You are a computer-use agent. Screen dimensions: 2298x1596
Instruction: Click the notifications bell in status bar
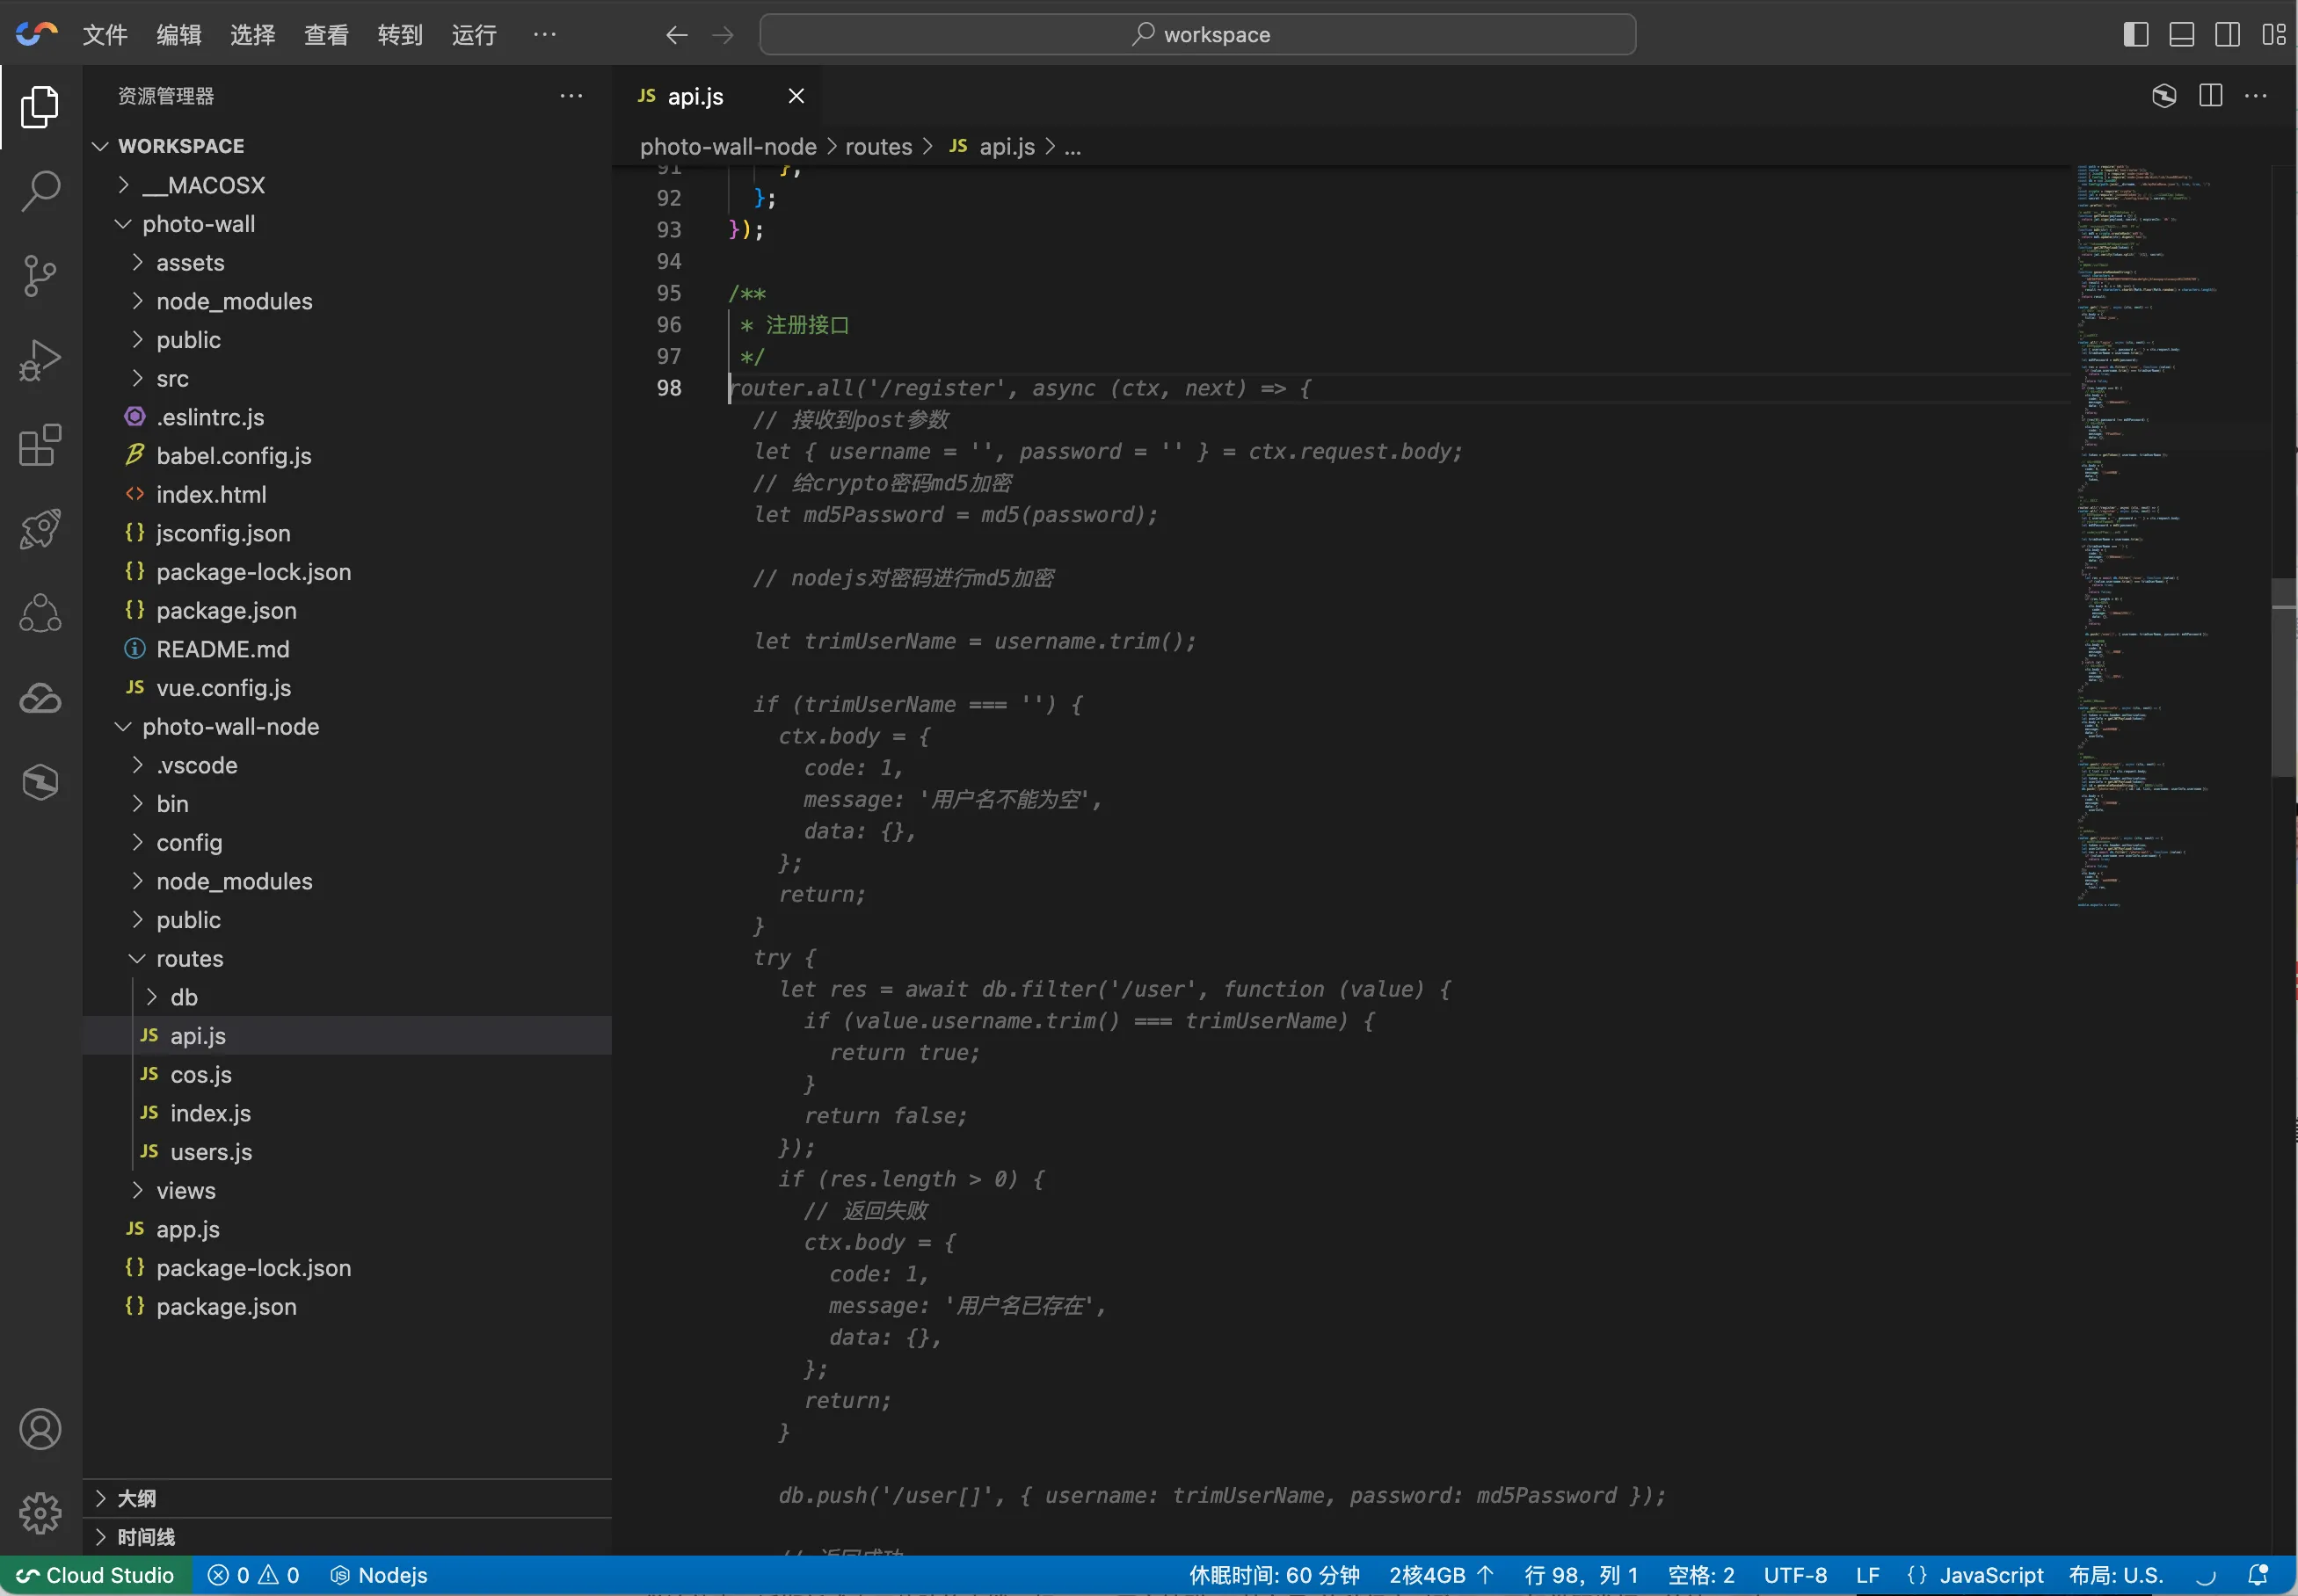click(x=2257, y=1575)
